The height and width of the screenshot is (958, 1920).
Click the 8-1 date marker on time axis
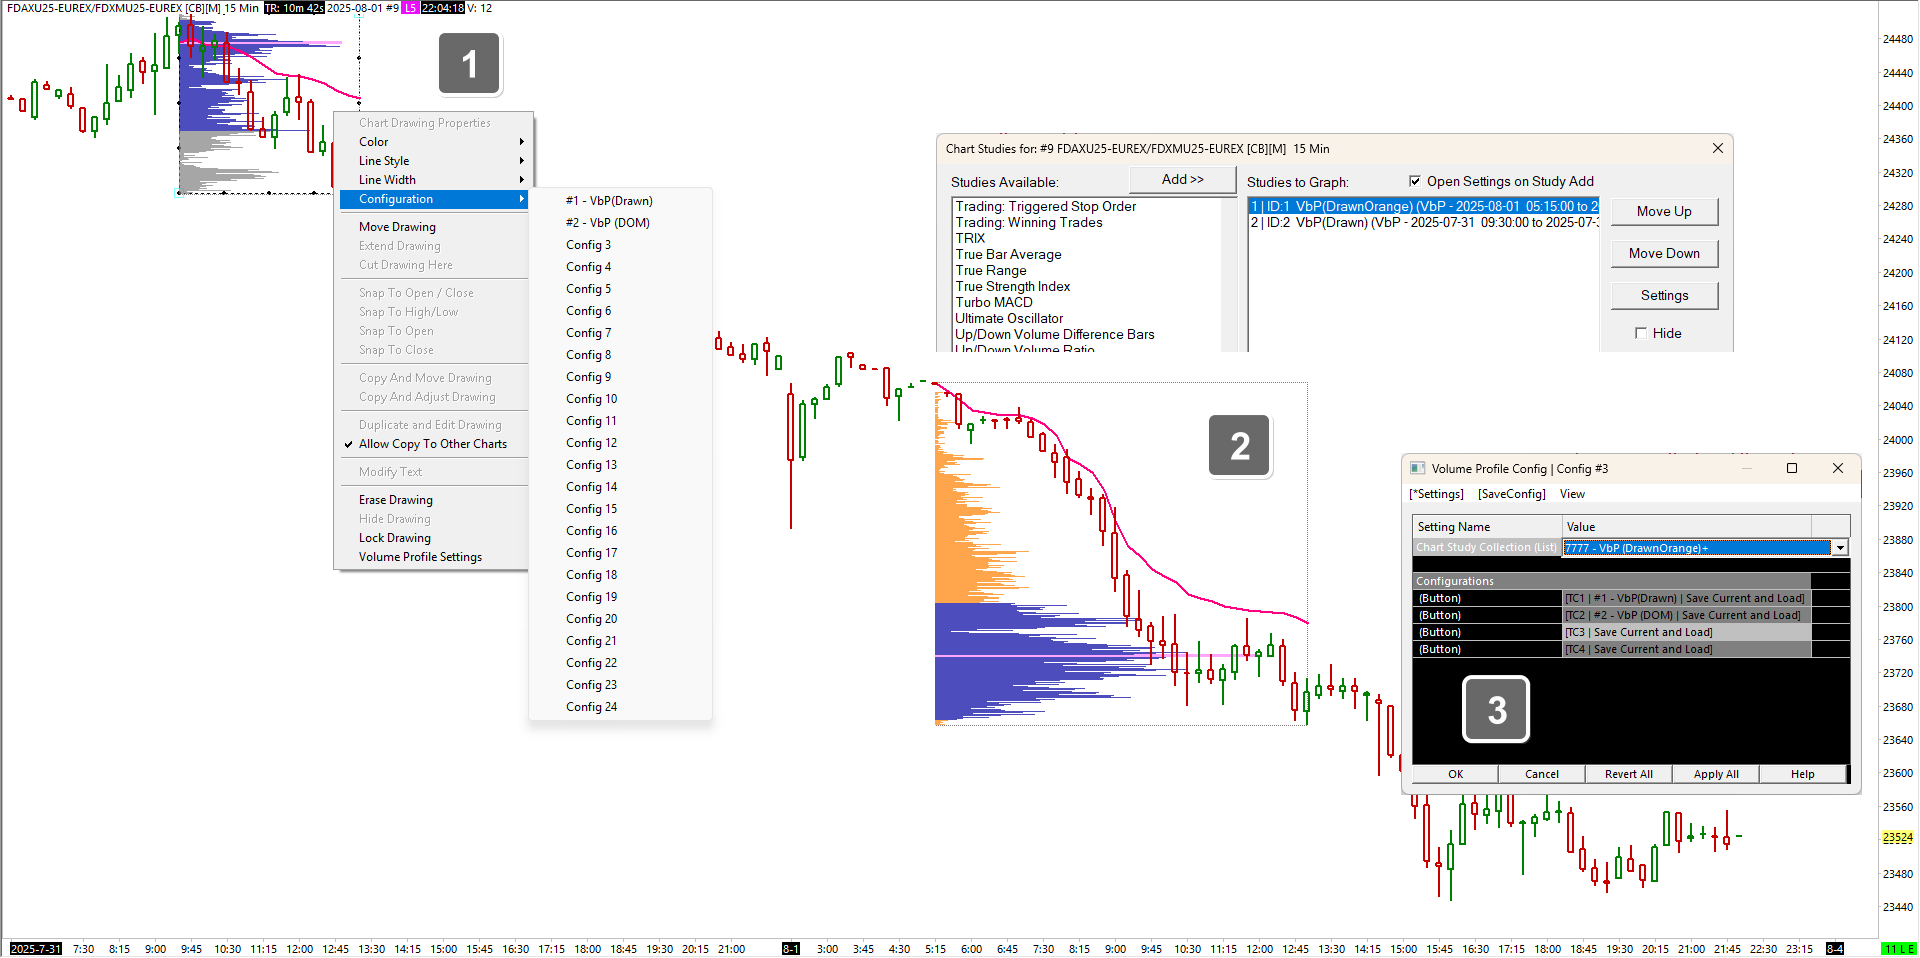click(791, 949)
